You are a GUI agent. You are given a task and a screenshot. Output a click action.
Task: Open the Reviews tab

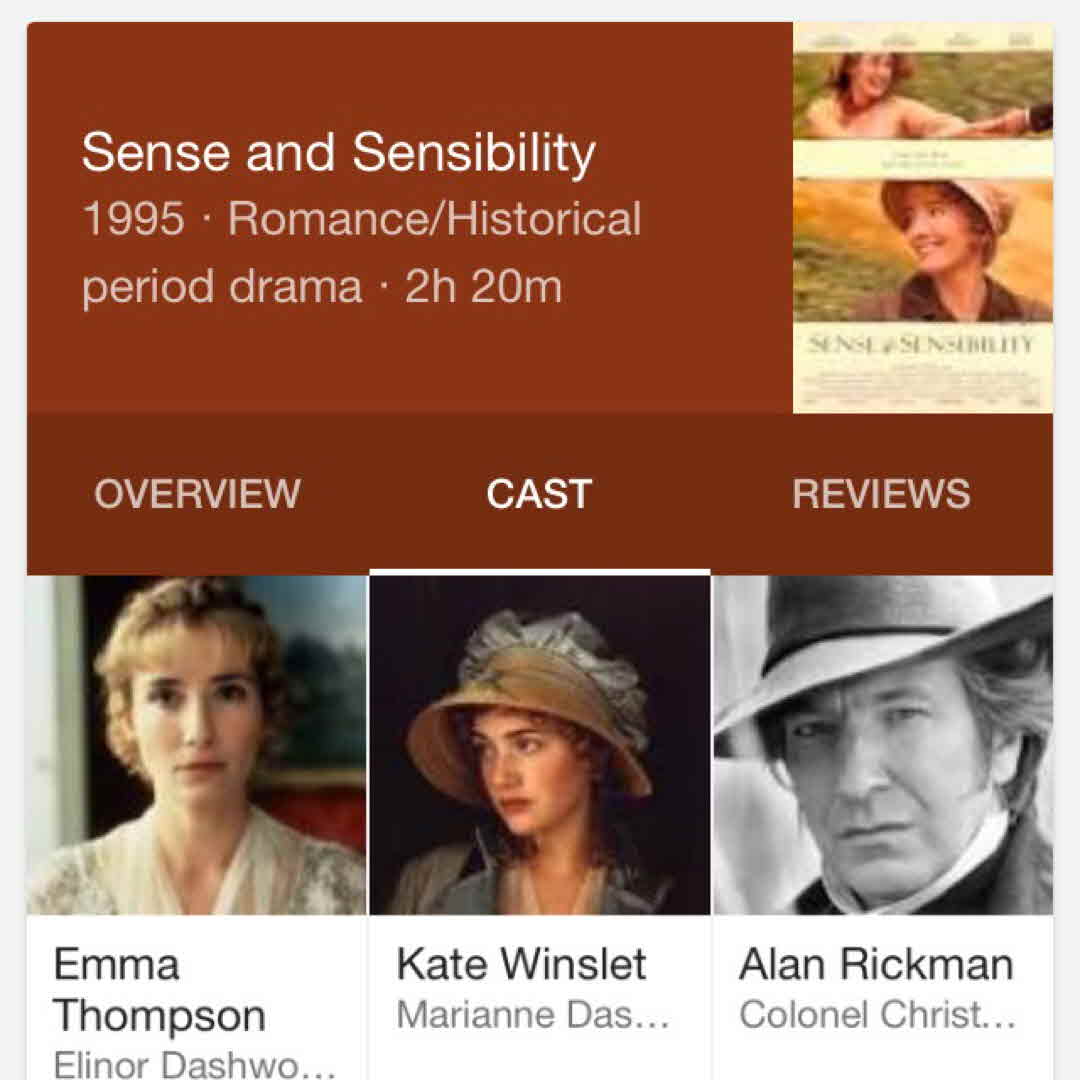point(881,494)
